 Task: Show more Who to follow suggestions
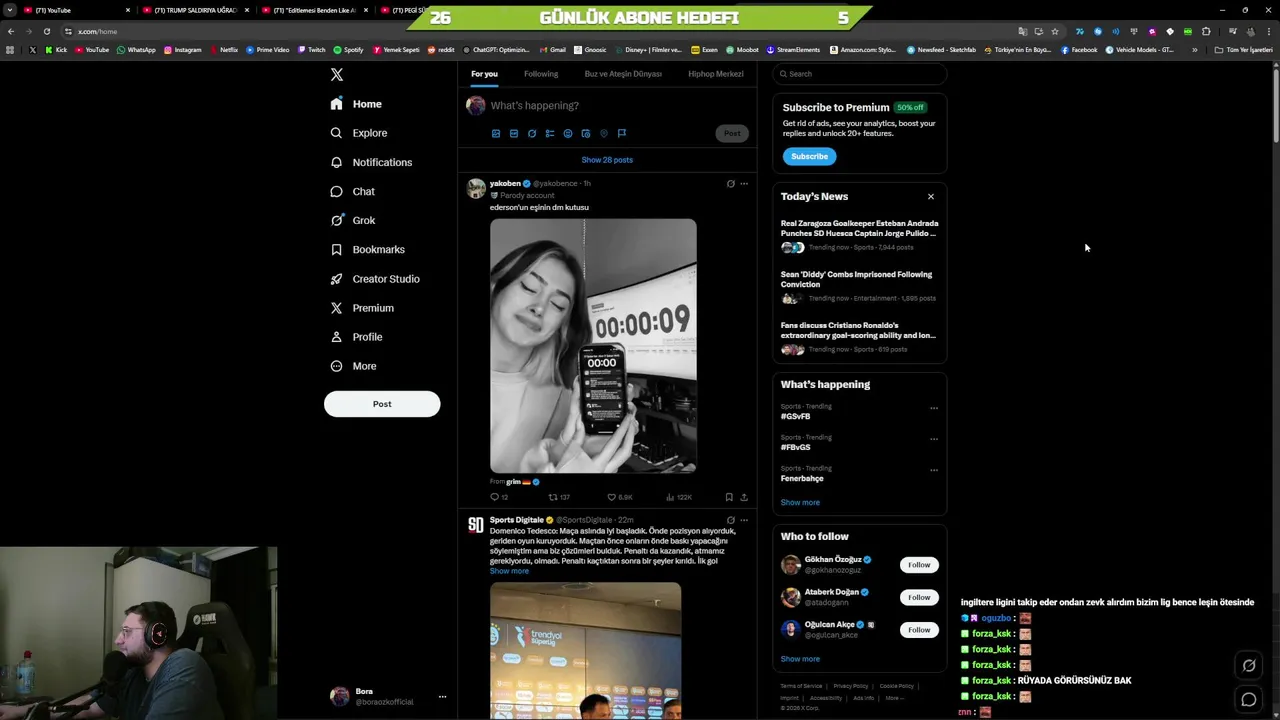coord(800,659)
